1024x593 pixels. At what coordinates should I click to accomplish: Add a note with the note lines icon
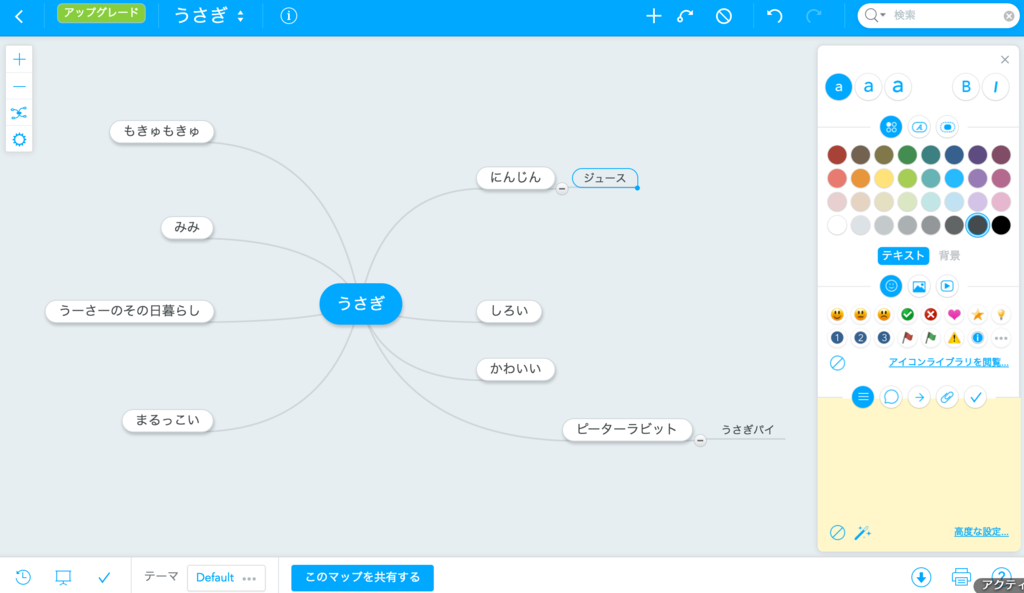point(862,397)
